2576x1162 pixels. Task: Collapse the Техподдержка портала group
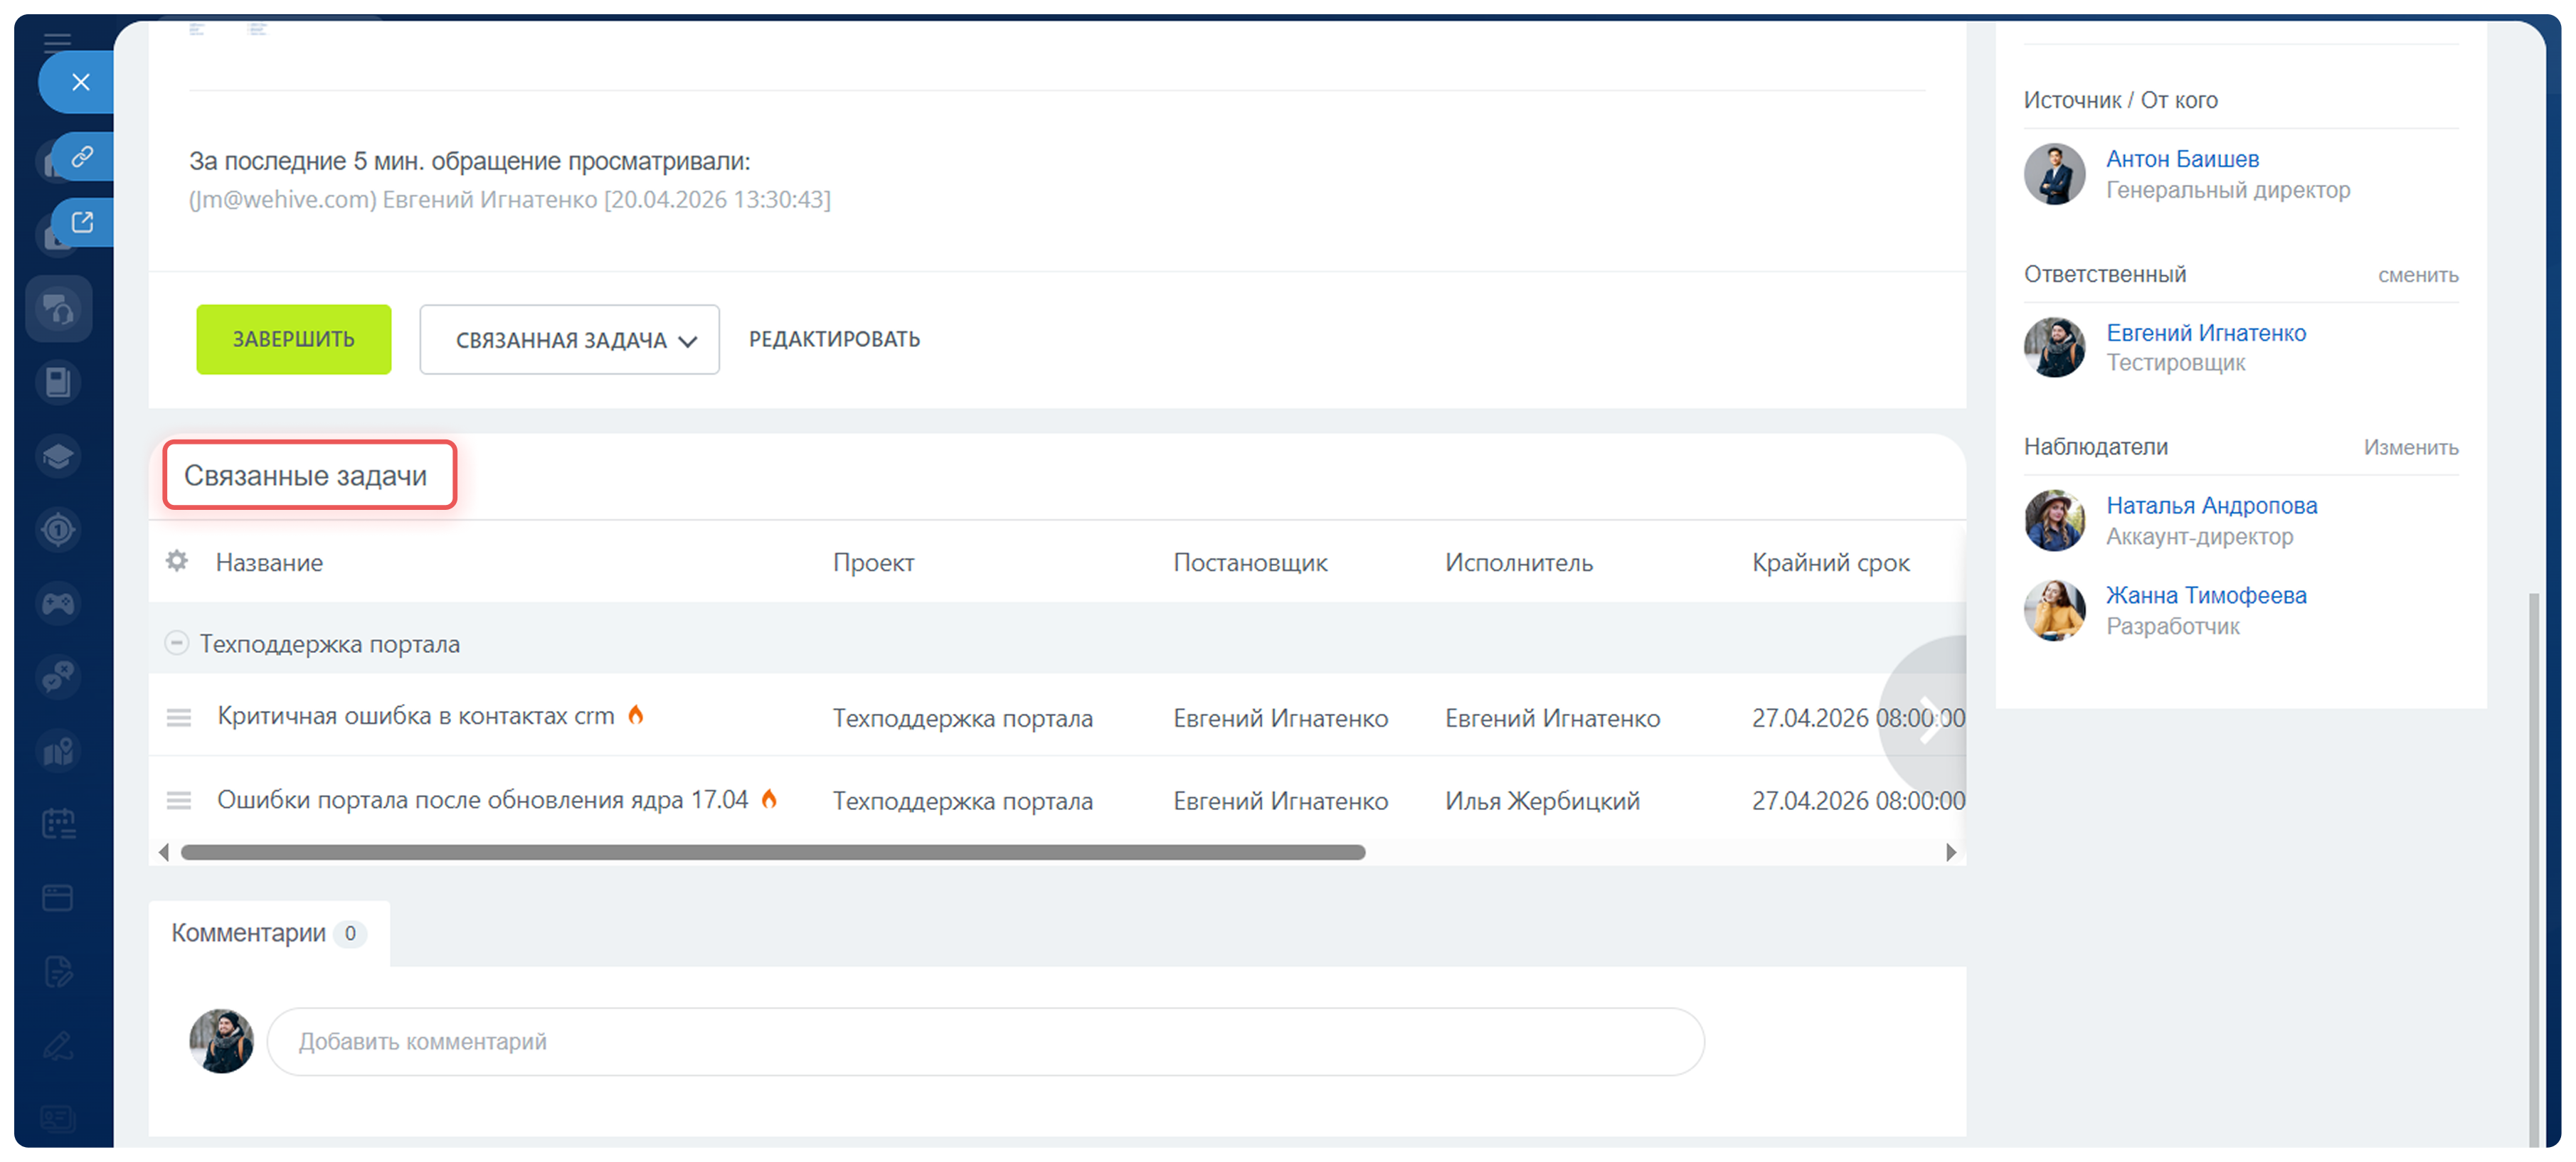tap(176, 643)
